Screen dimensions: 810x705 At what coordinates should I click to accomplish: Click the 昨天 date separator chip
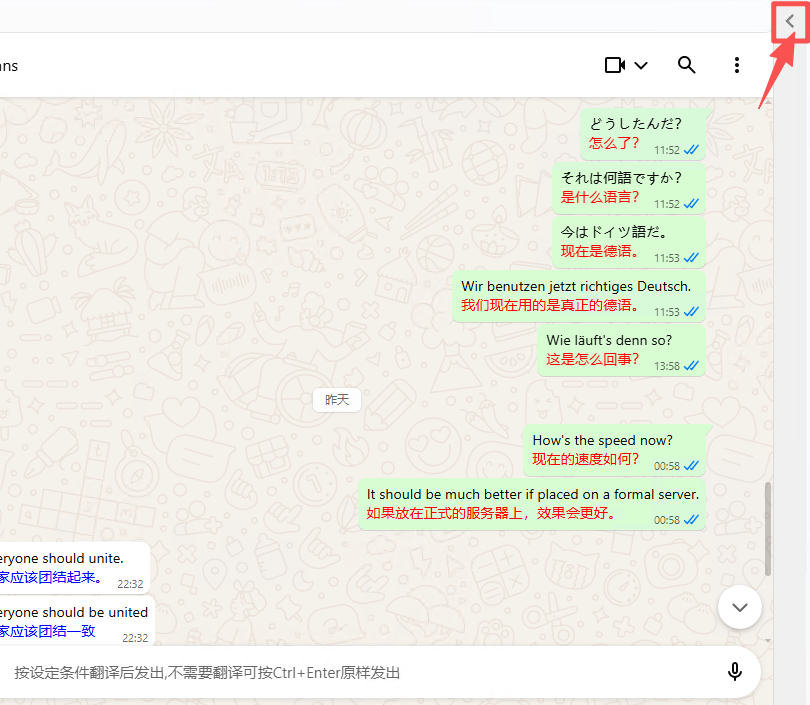click(337, 400)
